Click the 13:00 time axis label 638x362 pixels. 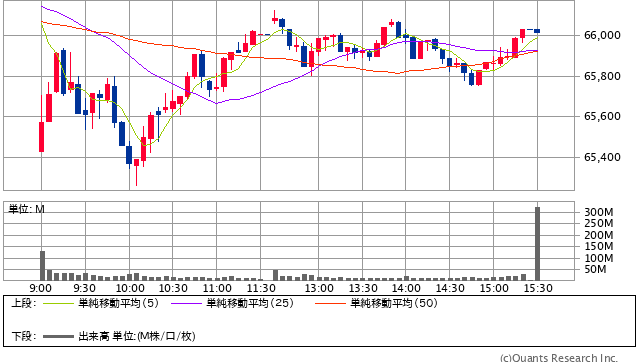coord(319,288)
